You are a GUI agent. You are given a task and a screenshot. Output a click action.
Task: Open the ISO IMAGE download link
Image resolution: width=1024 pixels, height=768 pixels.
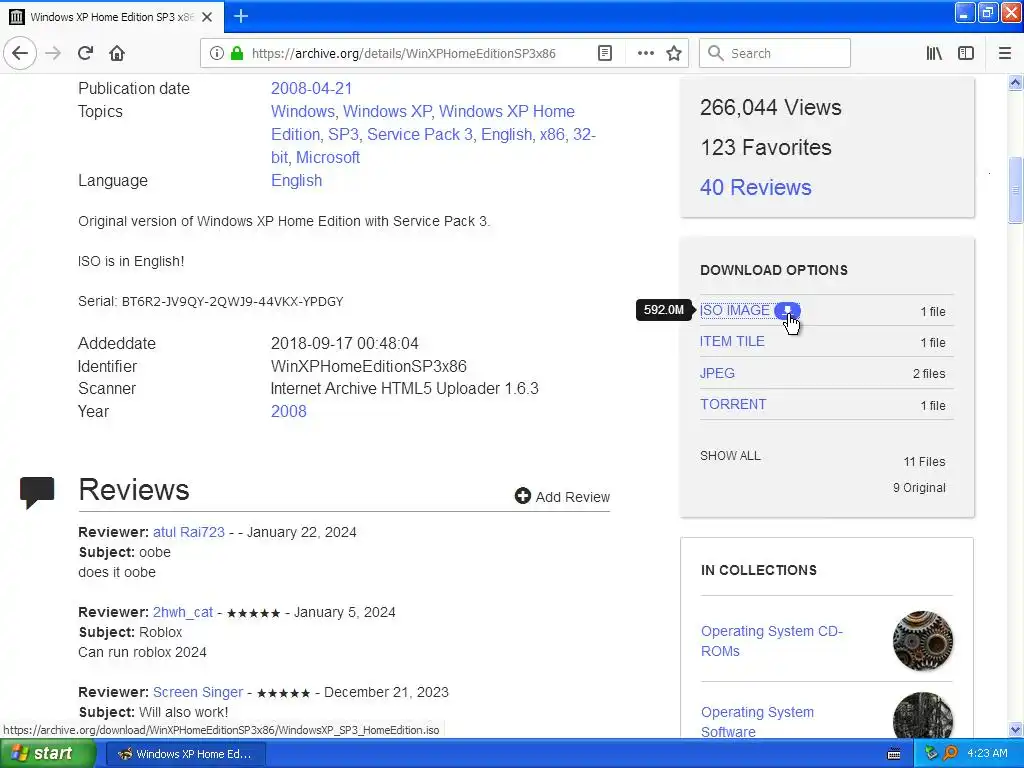[735, 311]
